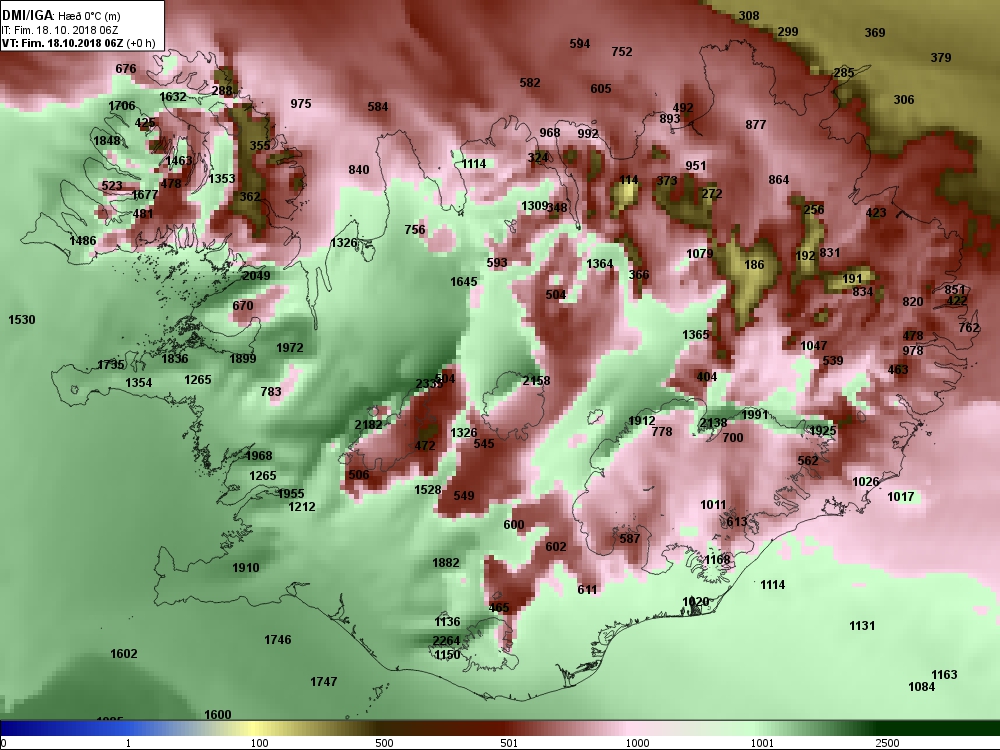
Task: Click the map value 2158
Action: [536, 381]
